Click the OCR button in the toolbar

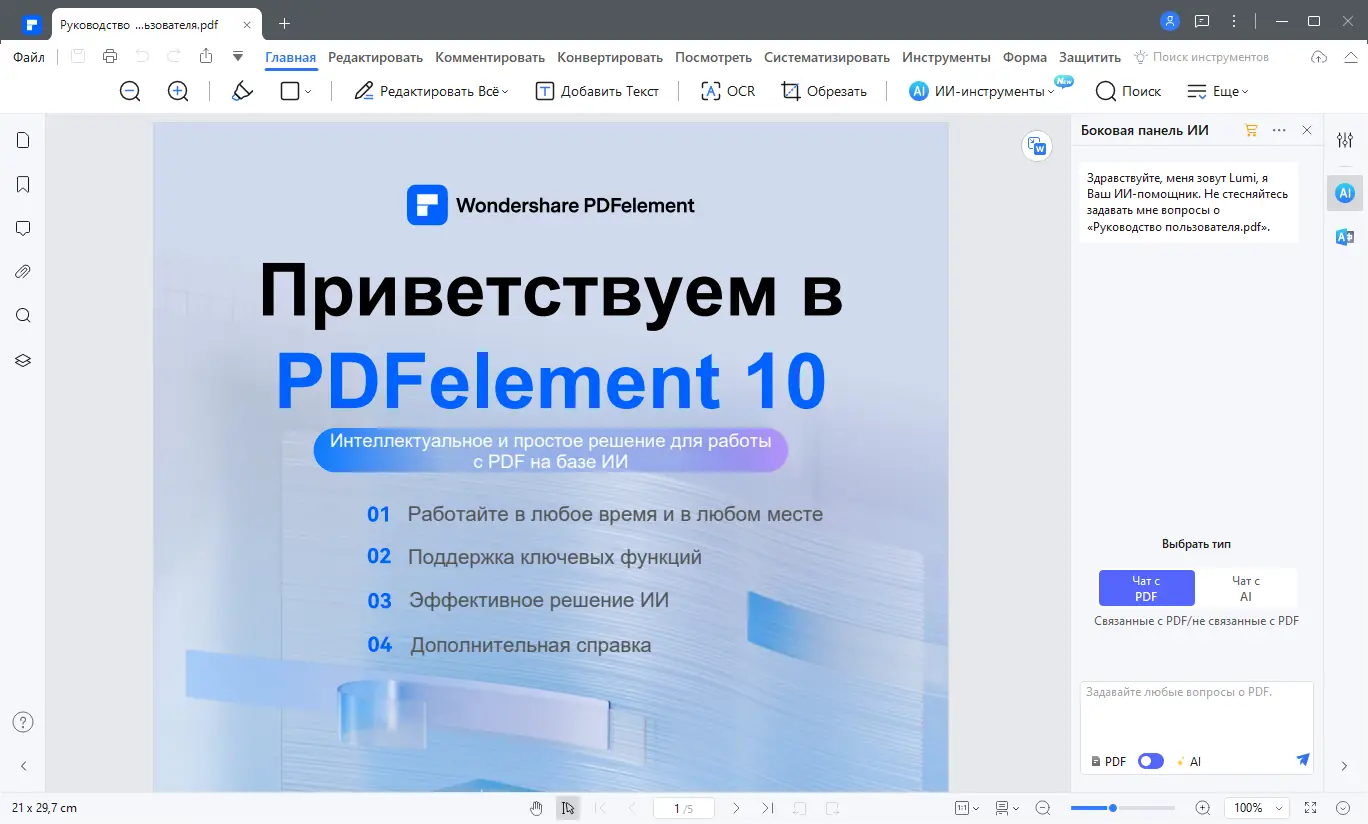(726, 91)
